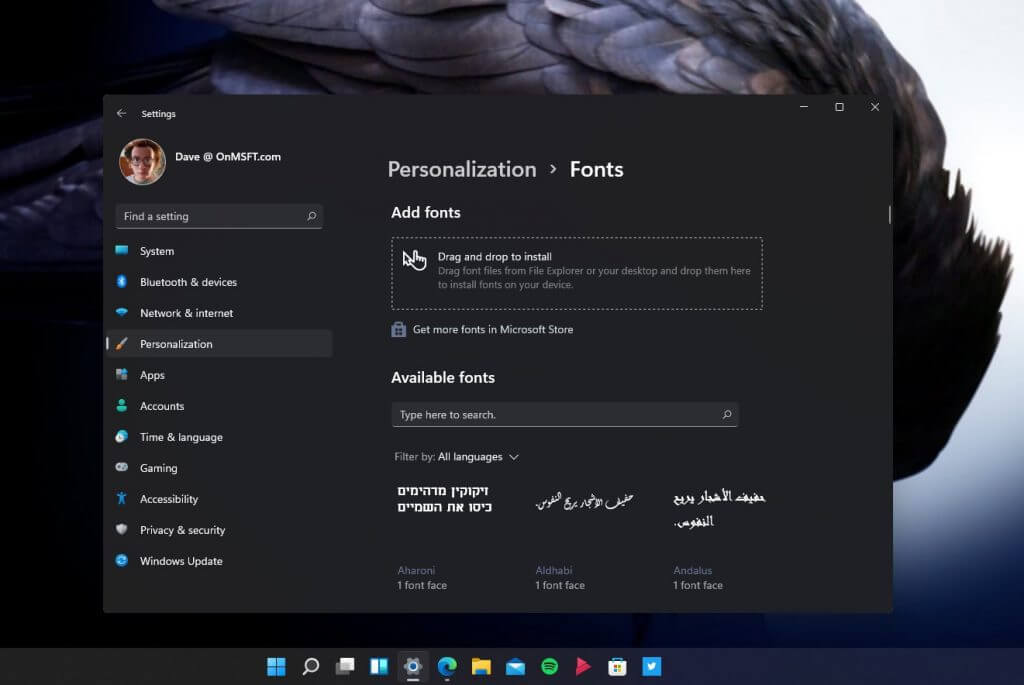
Task: Select Apps from the settings menu
Action: point(152,375)
